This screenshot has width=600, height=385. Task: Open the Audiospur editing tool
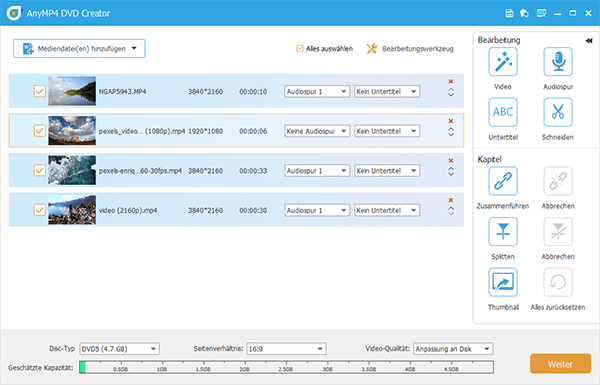tap(558, 62)
